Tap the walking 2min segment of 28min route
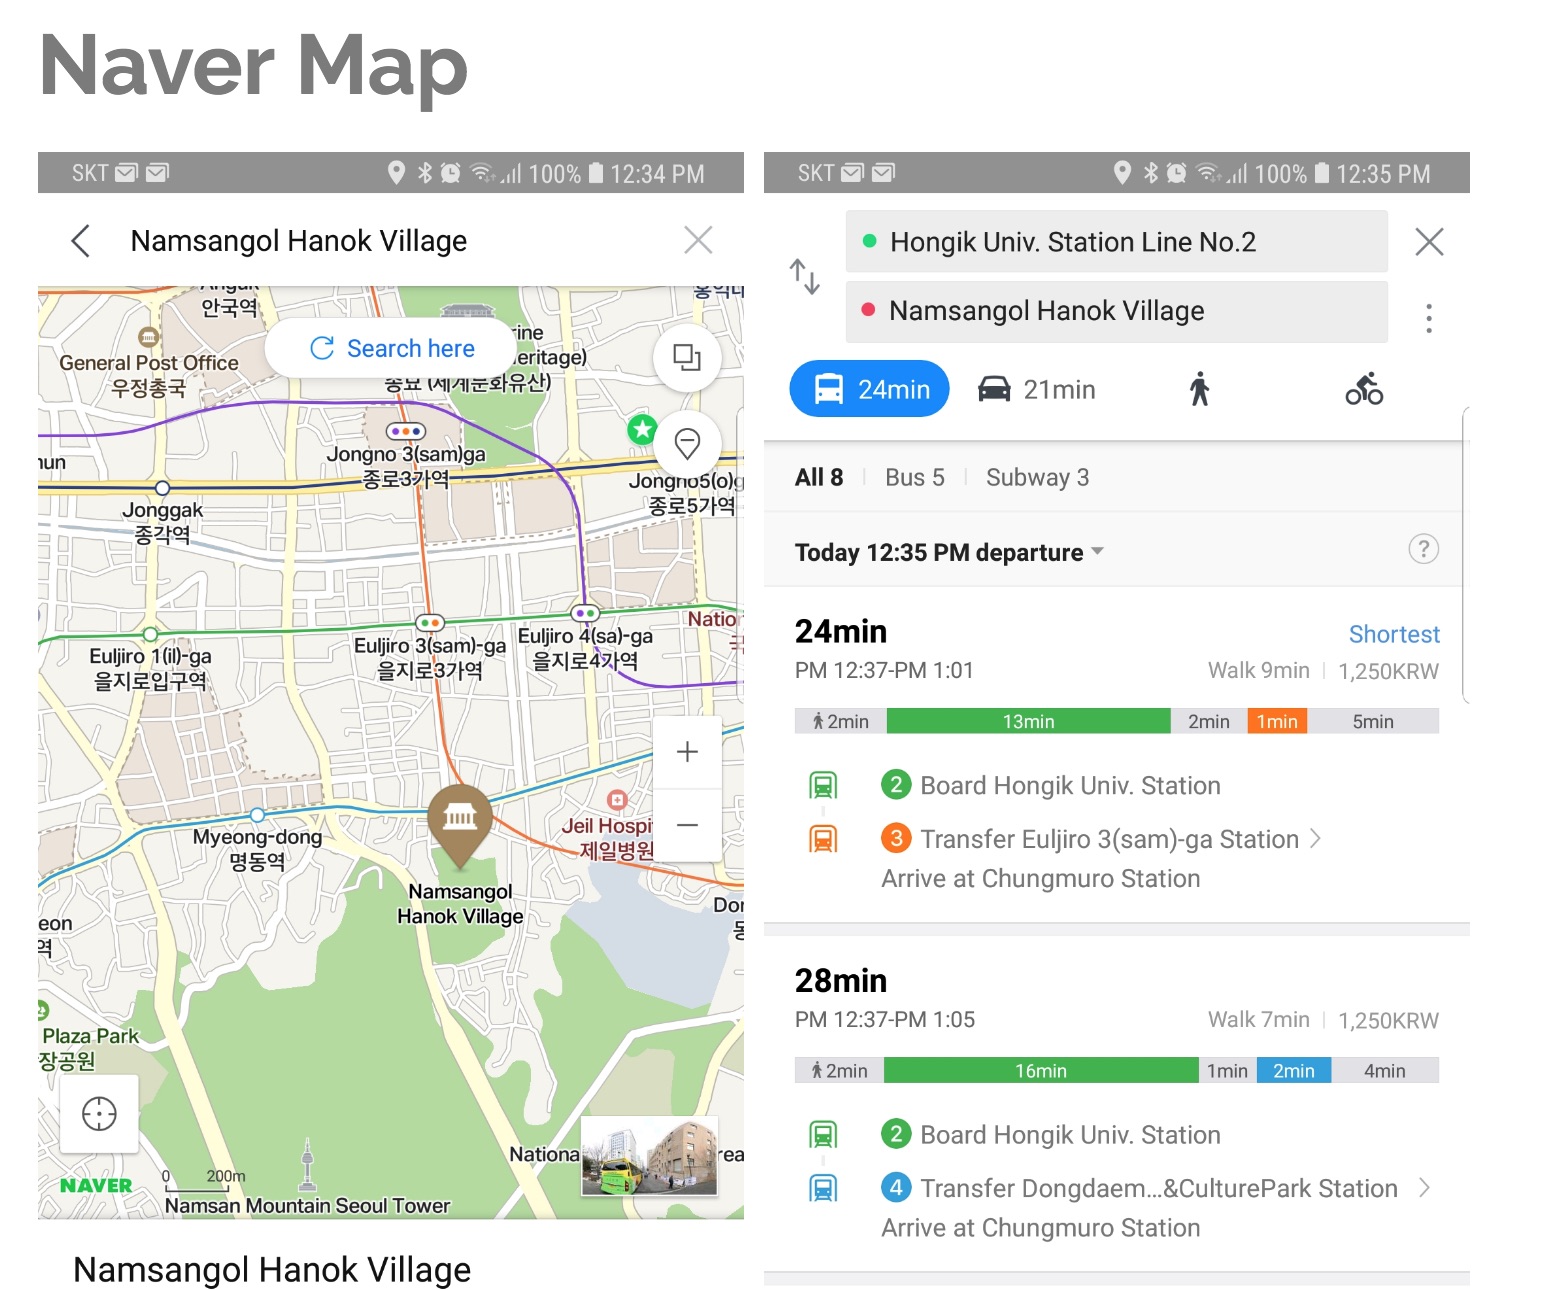The image size is (1546, 1290). [840, 1070]
